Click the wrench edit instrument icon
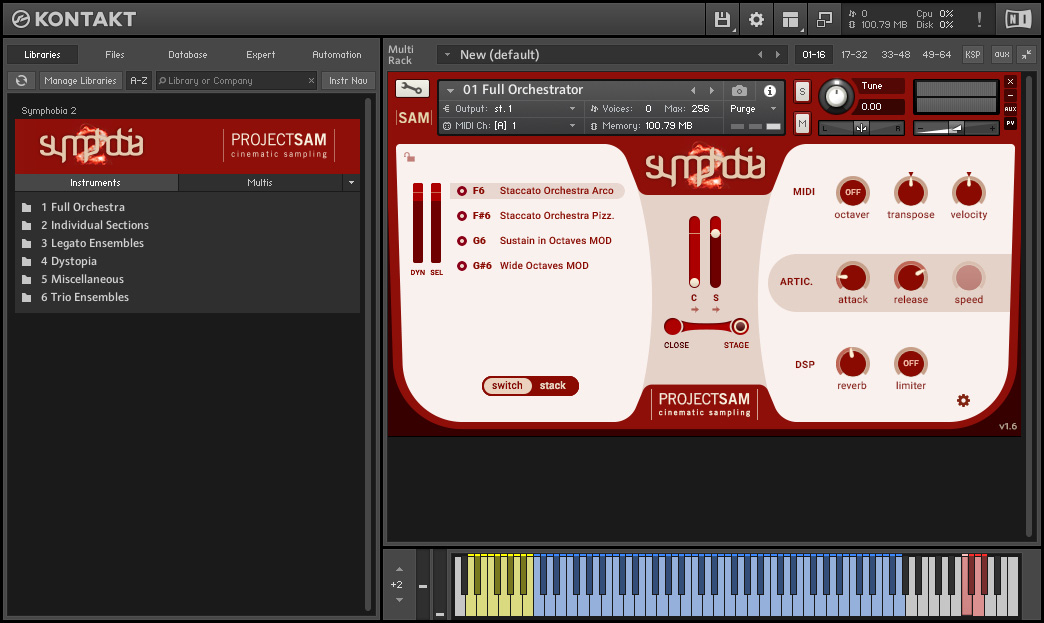The height and width of the screenshot is (623, 1044). (x=410, y=89)
